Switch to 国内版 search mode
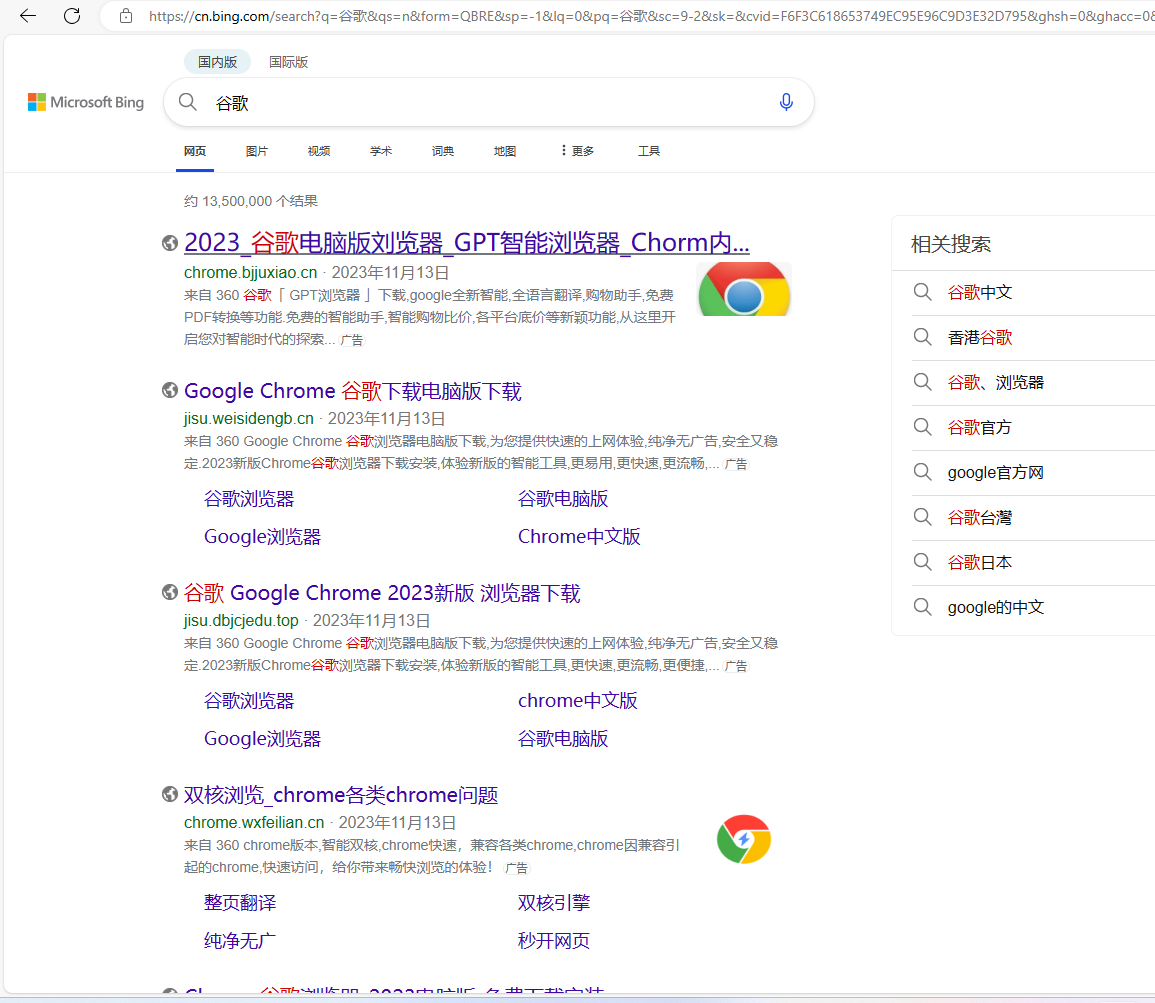1155x1003 pixels. click(217, 62)
